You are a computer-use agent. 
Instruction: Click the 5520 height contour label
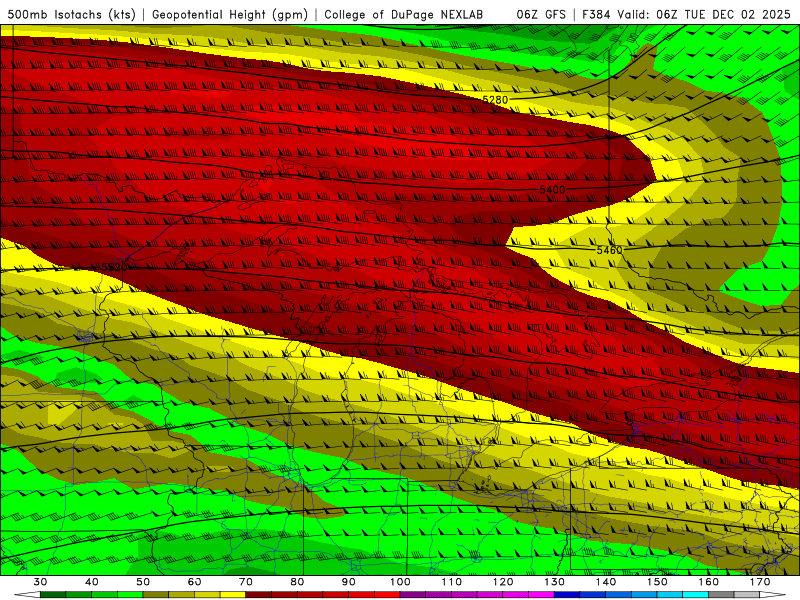pyautogui.click(x=114, y=267)
